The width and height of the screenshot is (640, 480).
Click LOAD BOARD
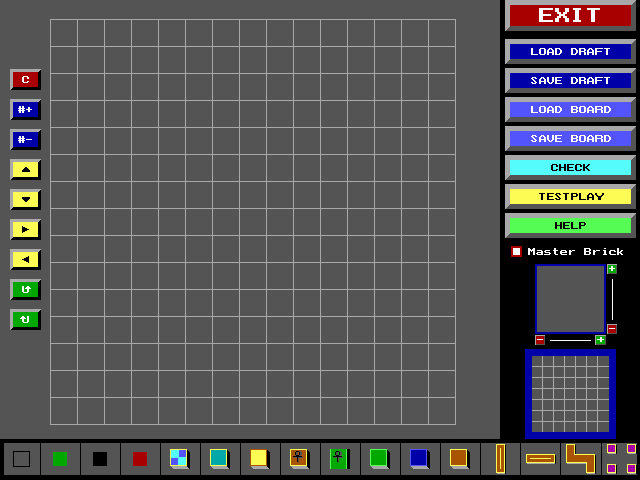570,110
